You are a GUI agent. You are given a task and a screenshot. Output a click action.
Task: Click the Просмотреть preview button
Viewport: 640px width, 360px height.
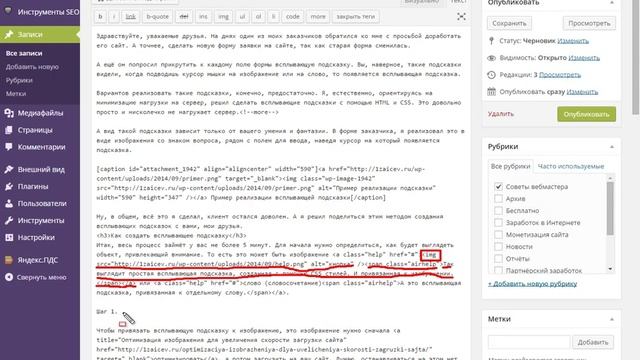589,23
